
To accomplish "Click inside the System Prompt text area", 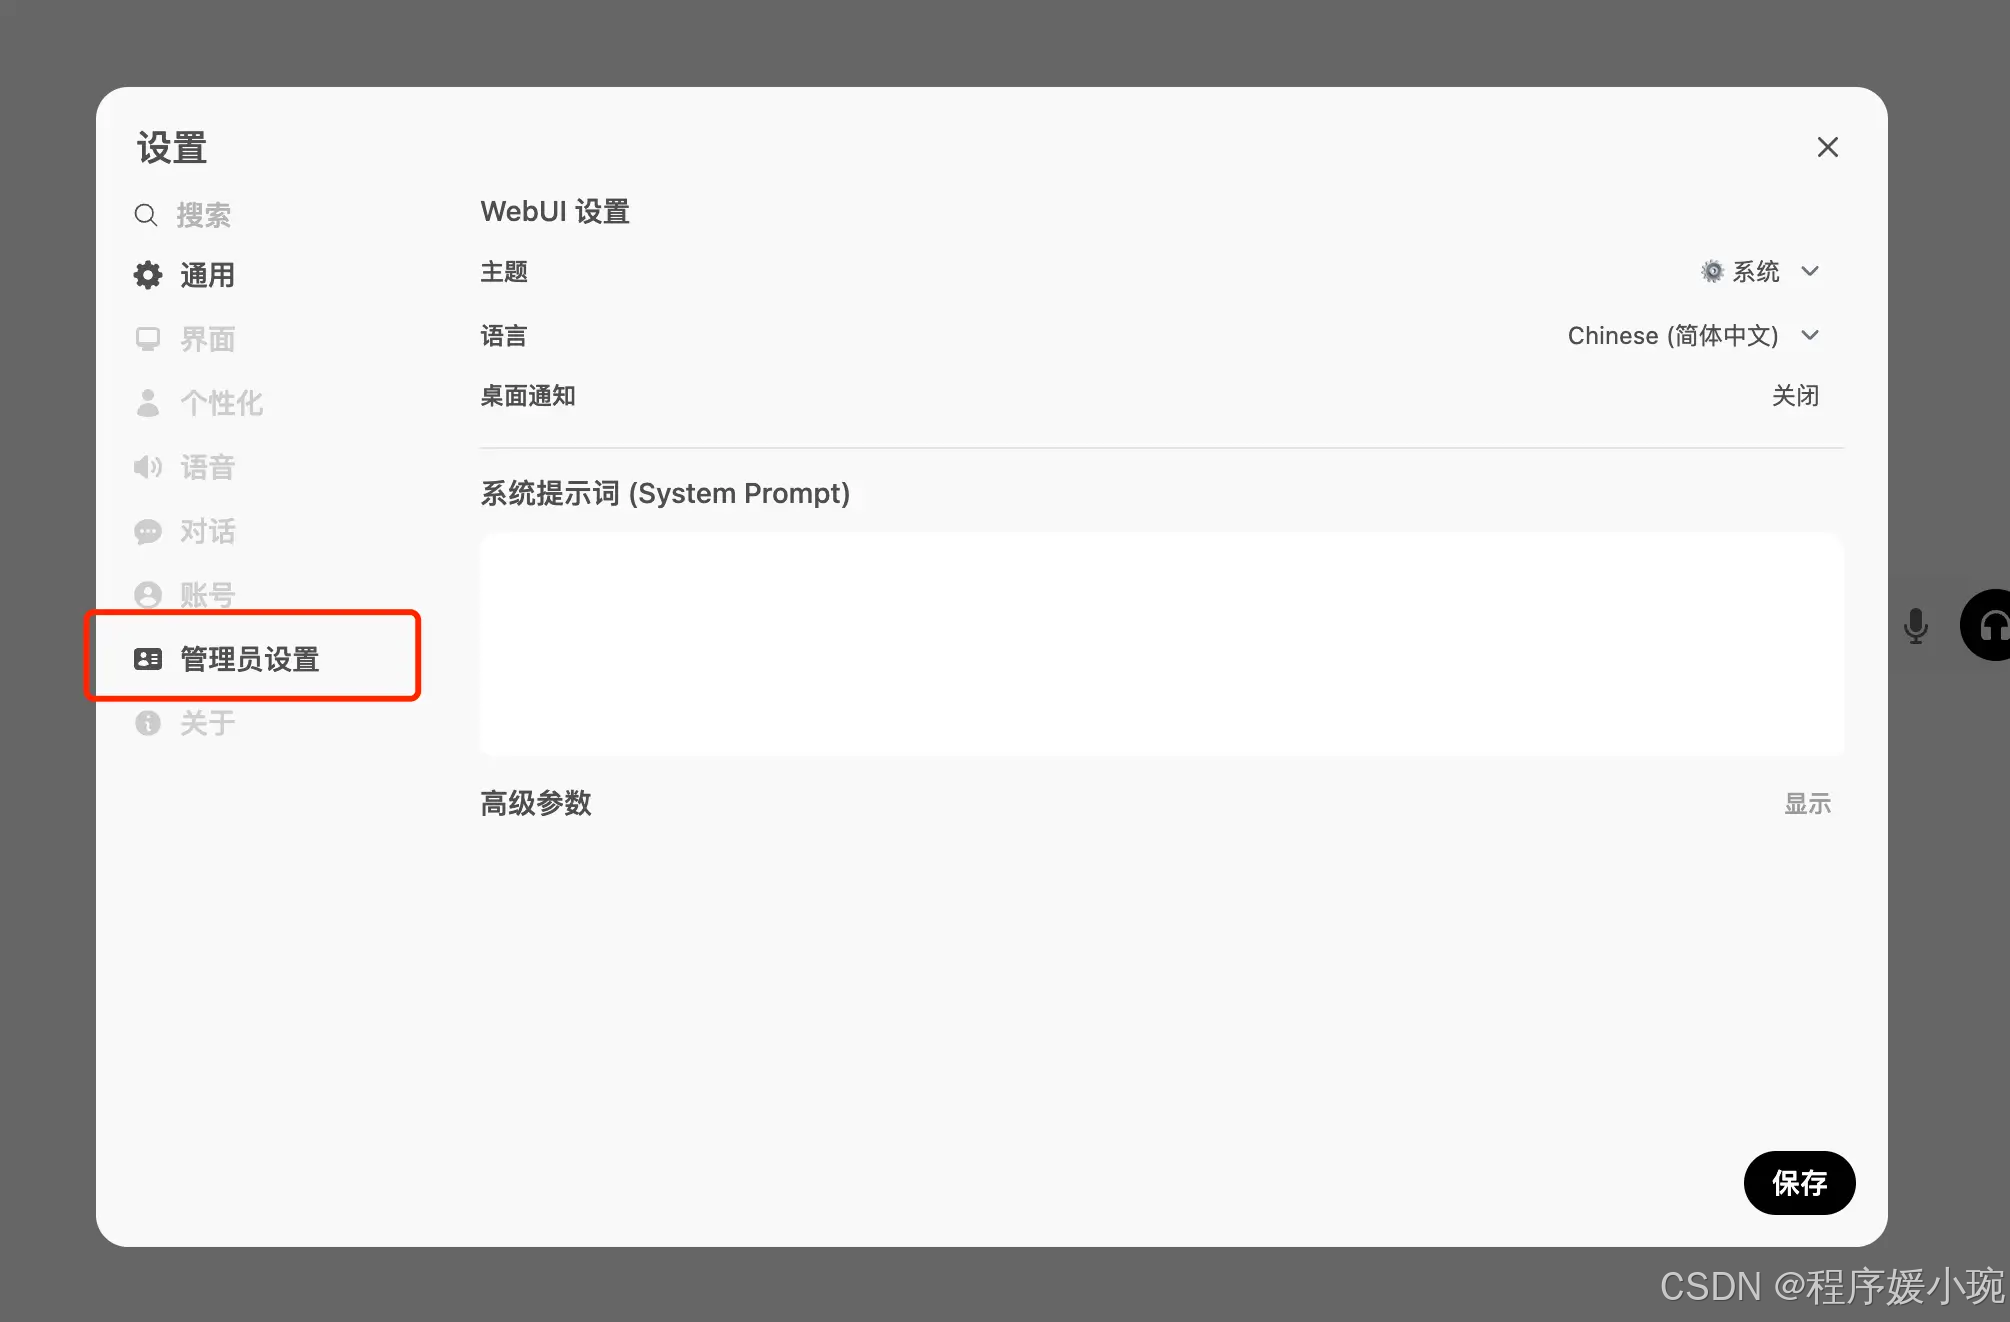I will [1161, 643].
